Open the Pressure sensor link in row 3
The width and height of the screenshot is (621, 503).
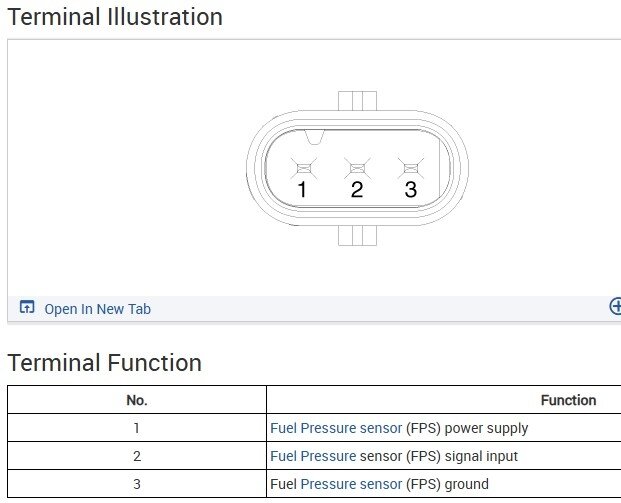click(x=352, y=484)
